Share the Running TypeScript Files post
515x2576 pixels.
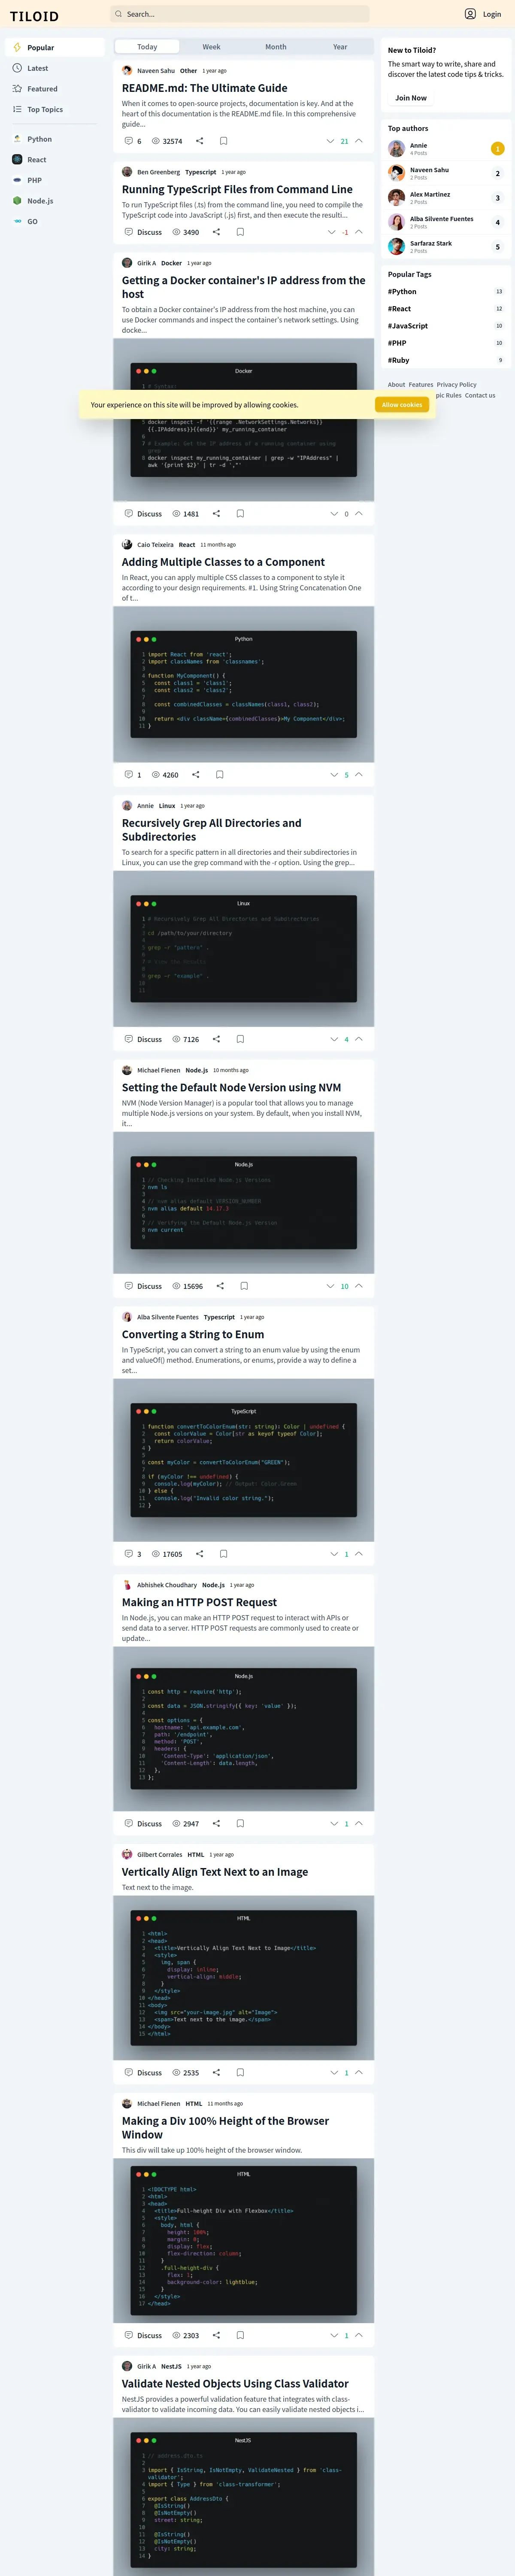click(216, 232)
